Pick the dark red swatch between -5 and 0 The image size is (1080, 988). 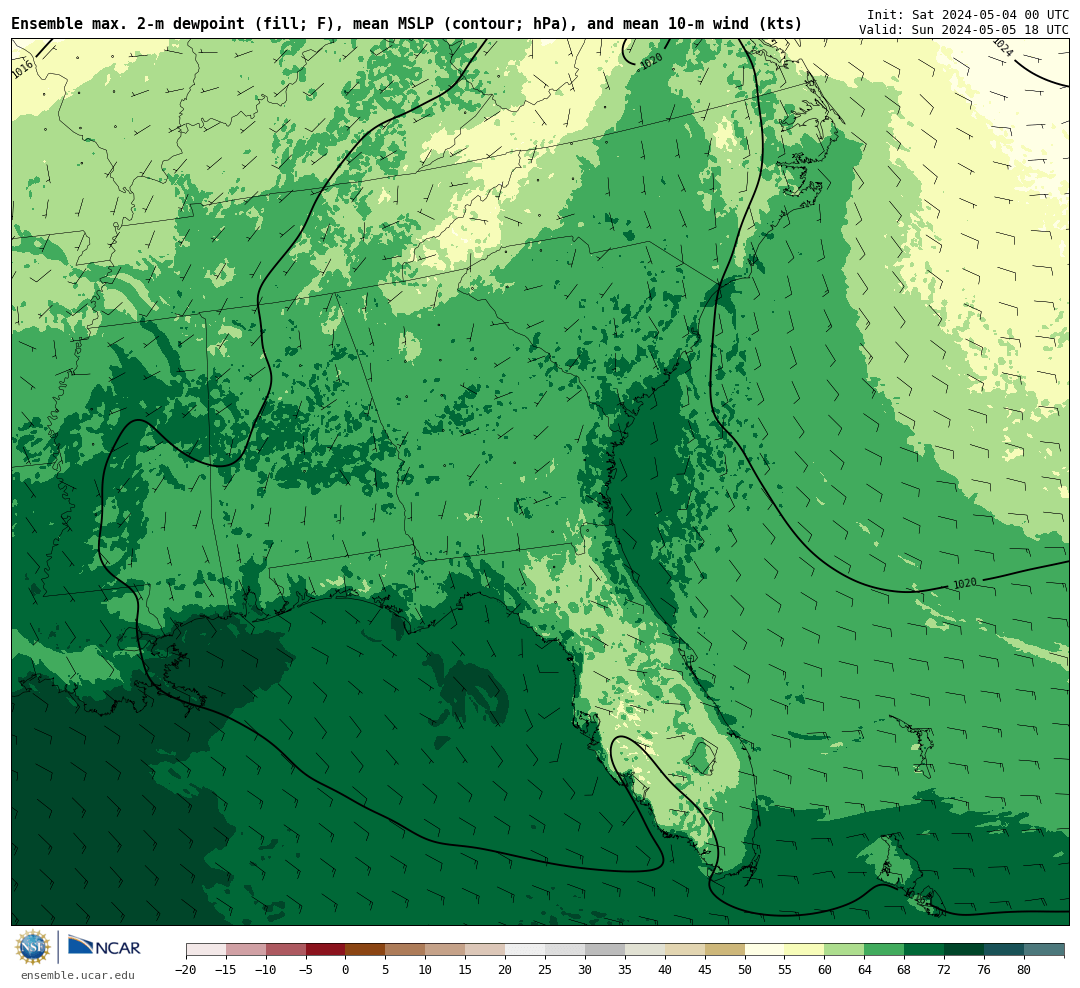click(x=326, y=950)
